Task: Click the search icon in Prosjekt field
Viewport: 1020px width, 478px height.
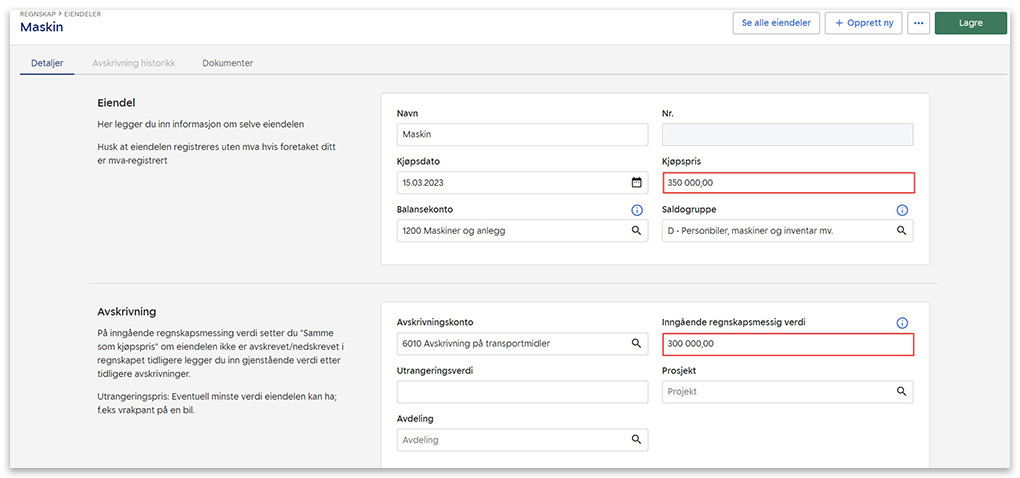Action: point(901,392)
